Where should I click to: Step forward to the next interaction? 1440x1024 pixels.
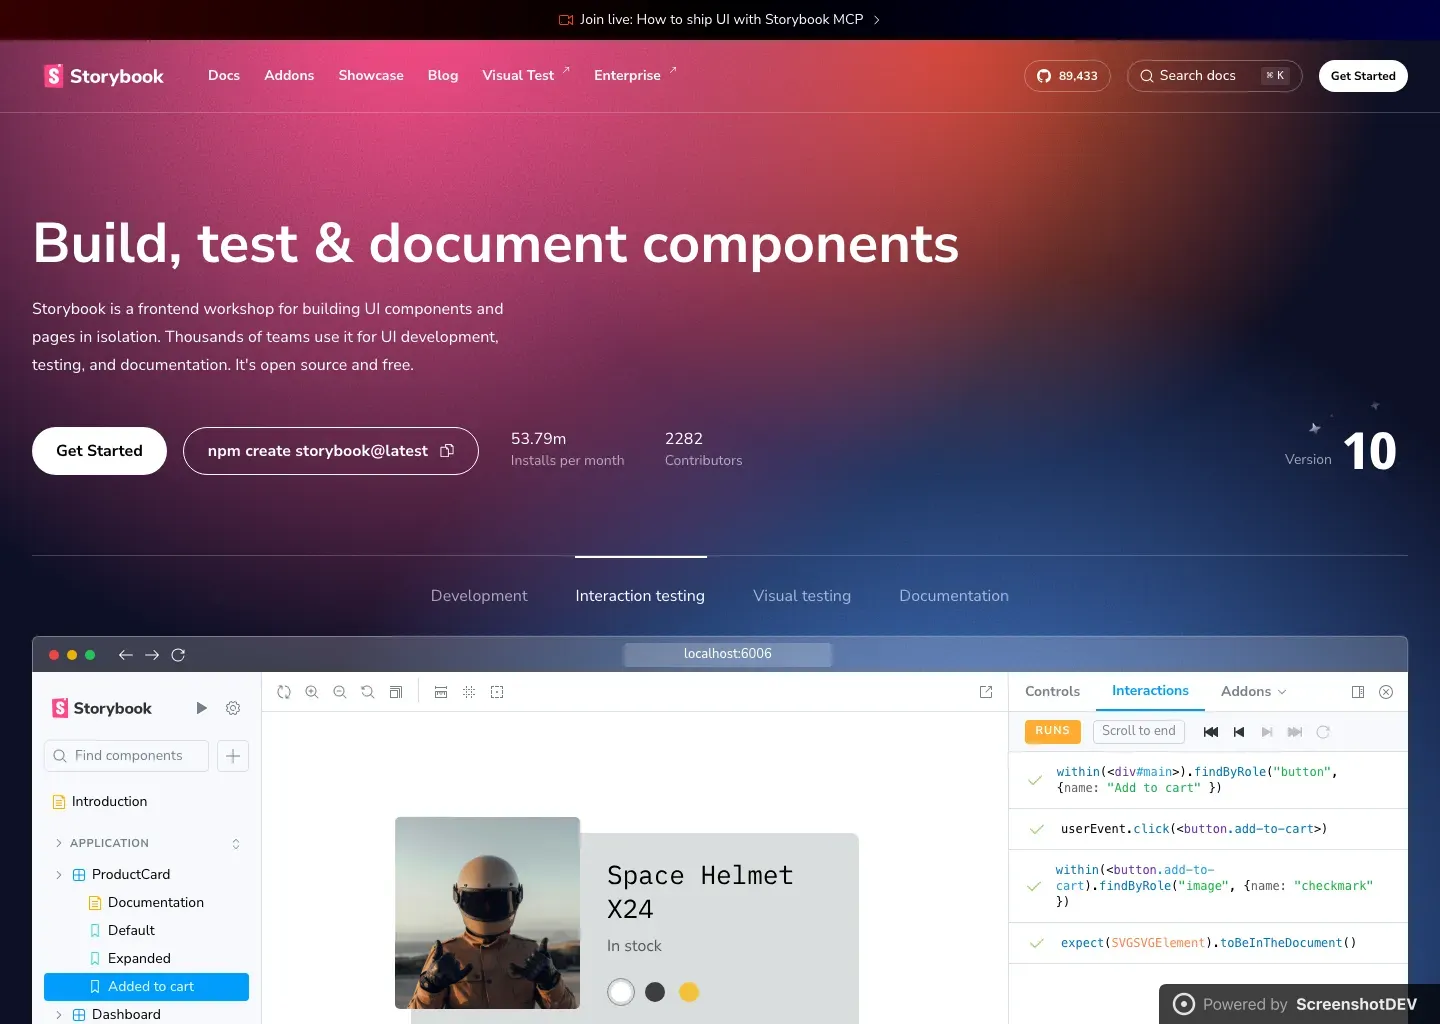1267,732
